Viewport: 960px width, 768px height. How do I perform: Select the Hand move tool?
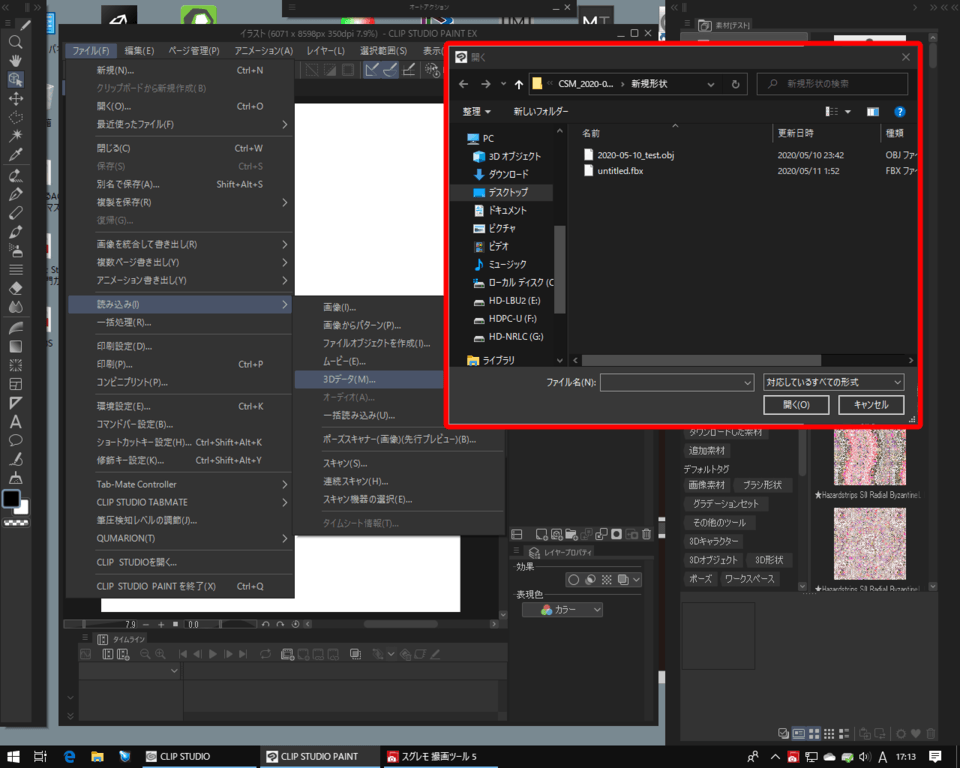click(x=16, y=60)
